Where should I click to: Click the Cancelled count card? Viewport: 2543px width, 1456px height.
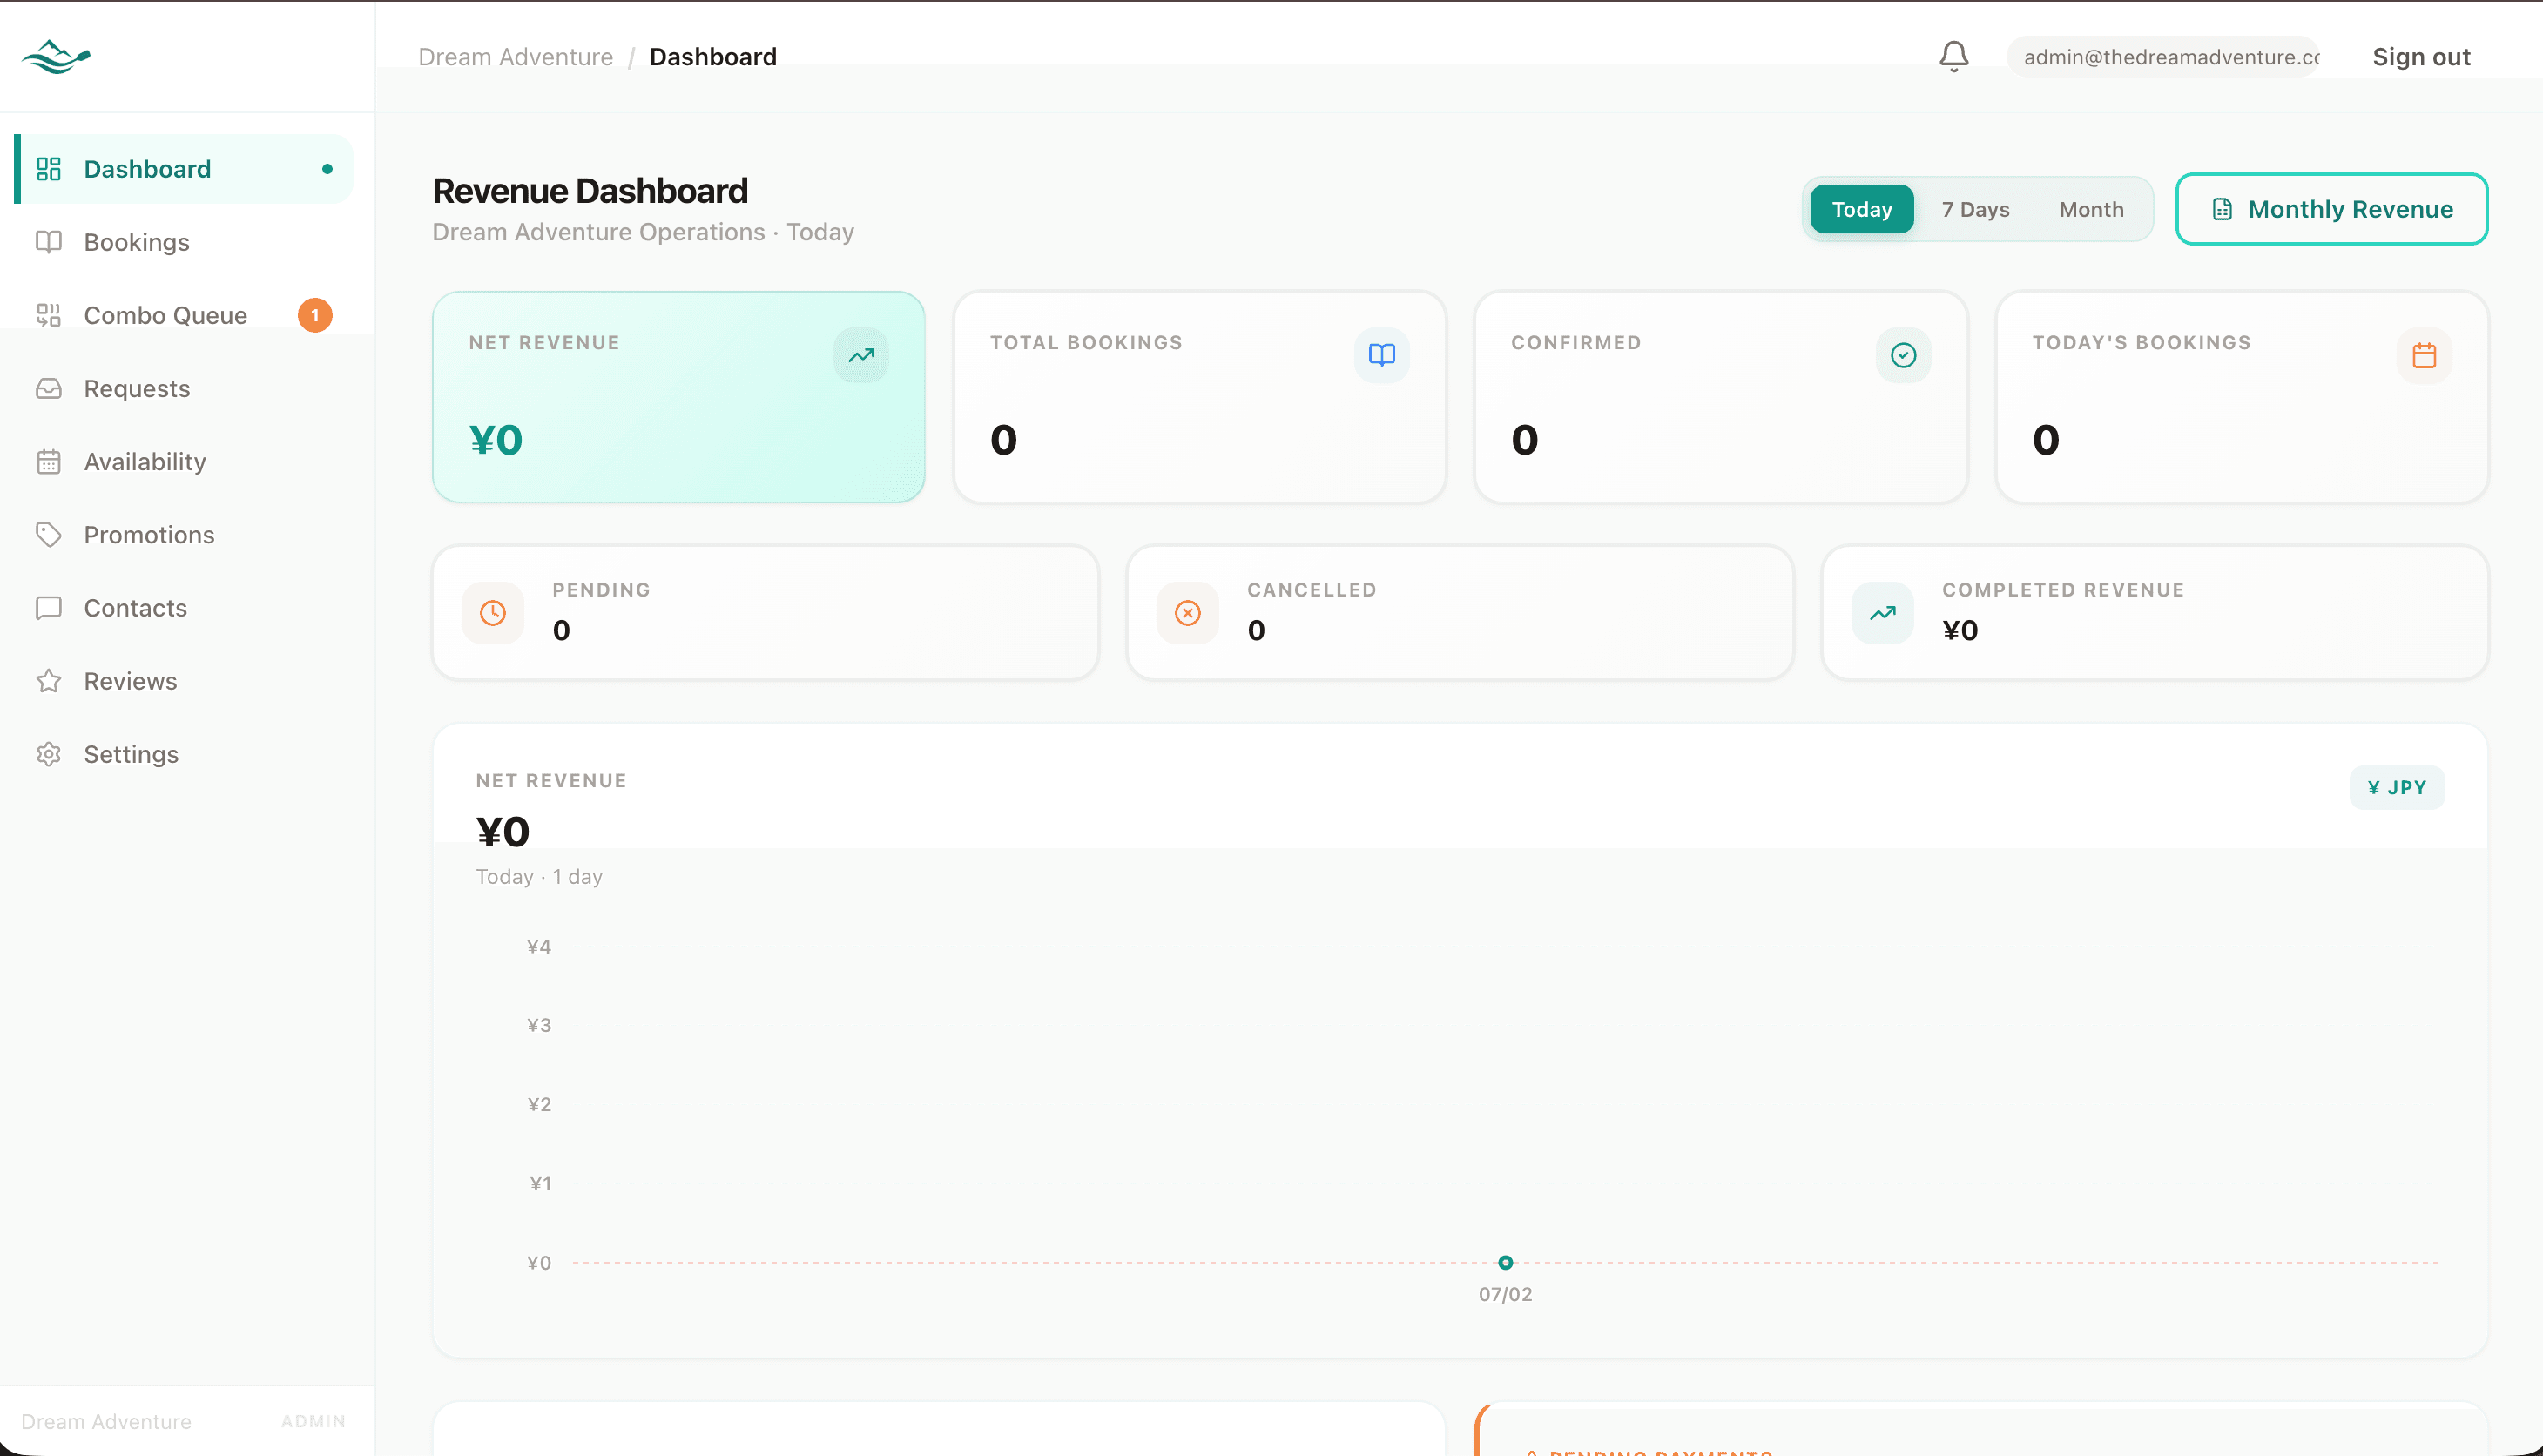tap(1460, 613)
